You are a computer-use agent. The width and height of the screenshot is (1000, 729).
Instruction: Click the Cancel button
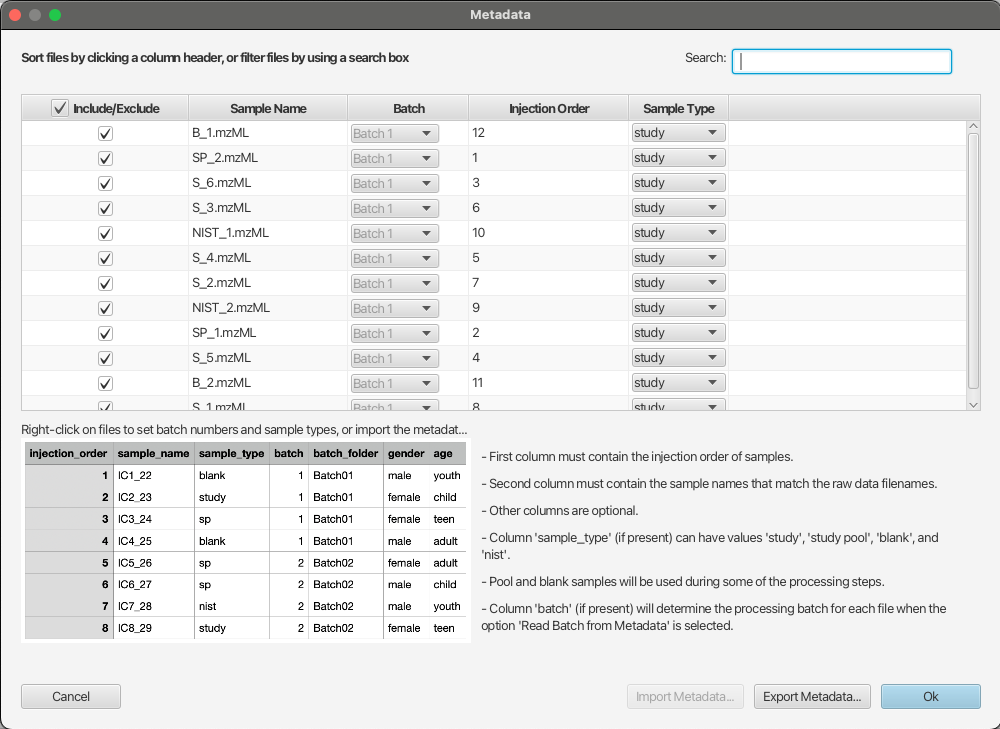click(71, 696)
